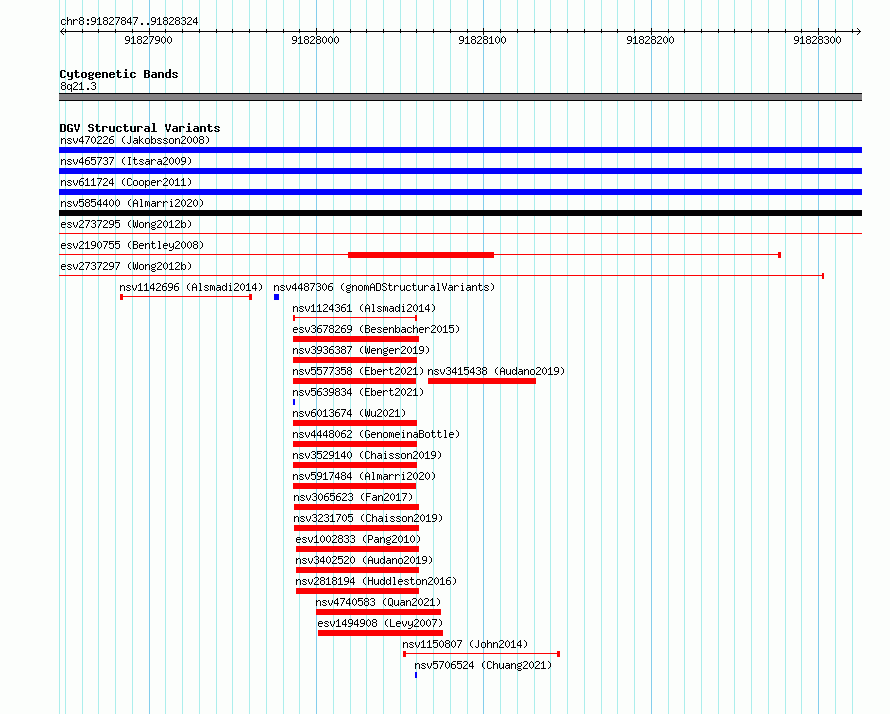This screenshot has width=890, height=714.
Task: Click the nsv4740583 (Quan2021) label
Action: pos(378,602)
